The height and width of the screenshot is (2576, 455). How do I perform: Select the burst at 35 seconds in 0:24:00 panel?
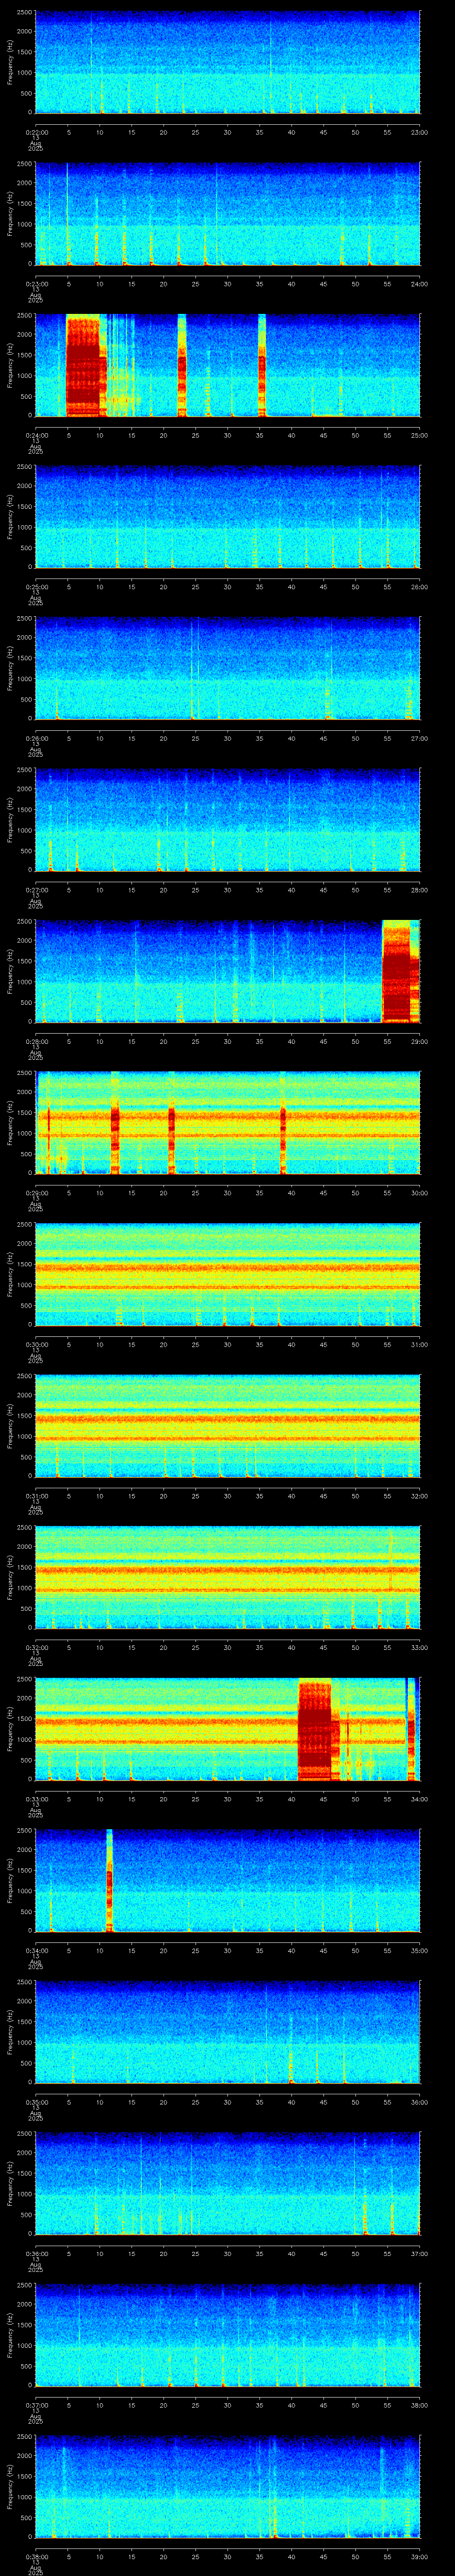pyautogui.click(x=262, y=365)
